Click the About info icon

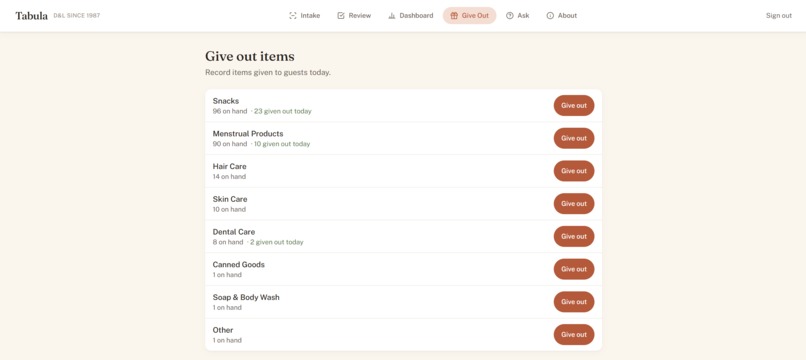click(x=550, y=15)
